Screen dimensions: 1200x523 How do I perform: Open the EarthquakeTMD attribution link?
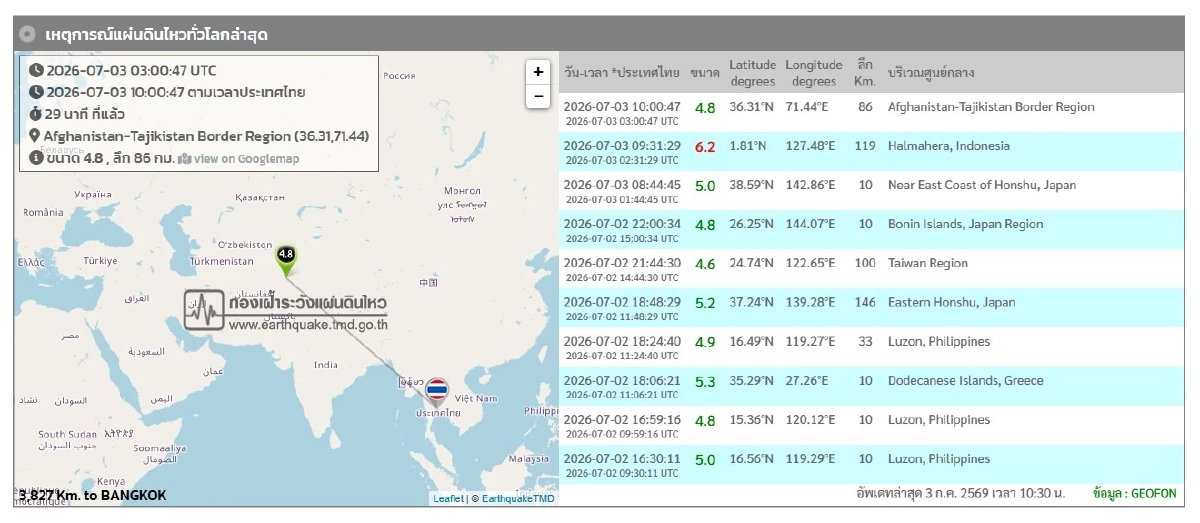pos(518,498)
